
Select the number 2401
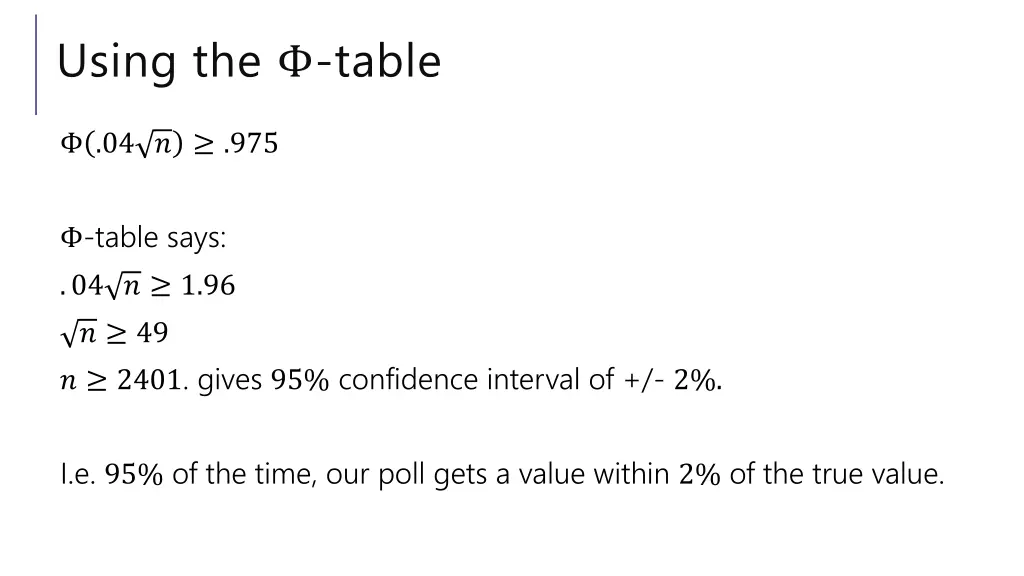point(150,379)
